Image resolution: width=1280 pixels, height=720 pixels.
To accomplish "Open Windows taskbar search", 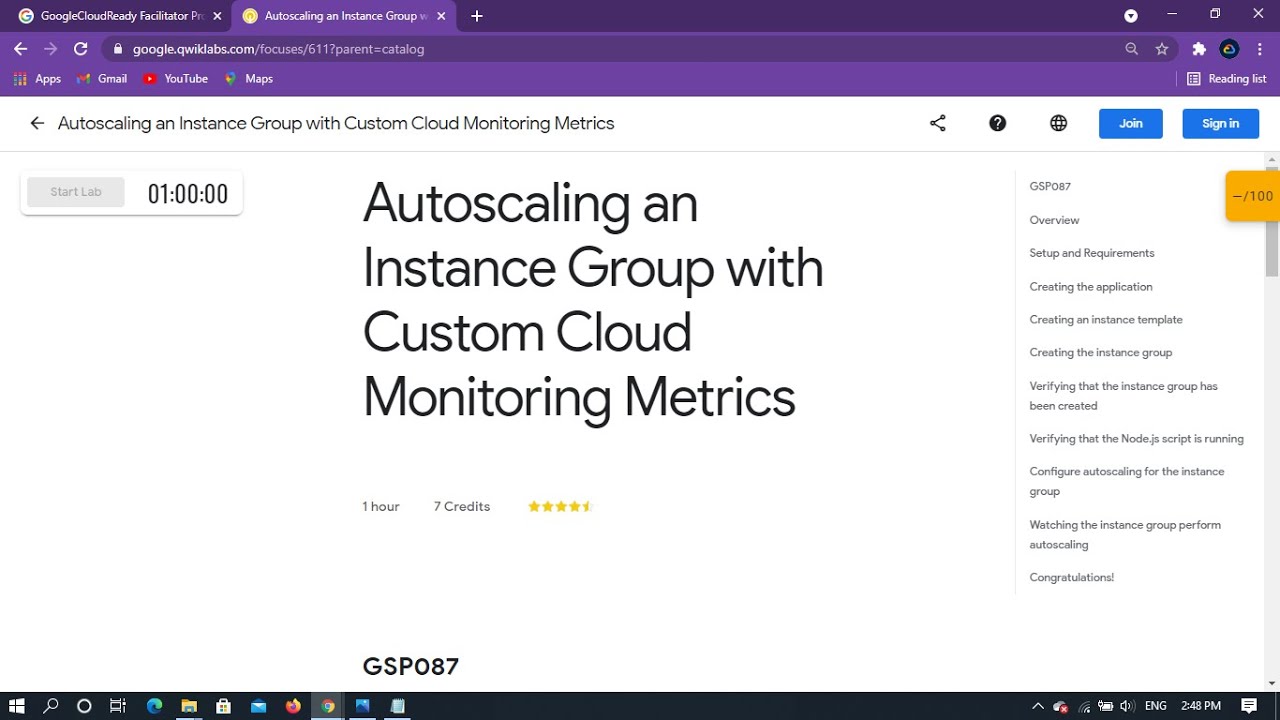I will (51, 706).
